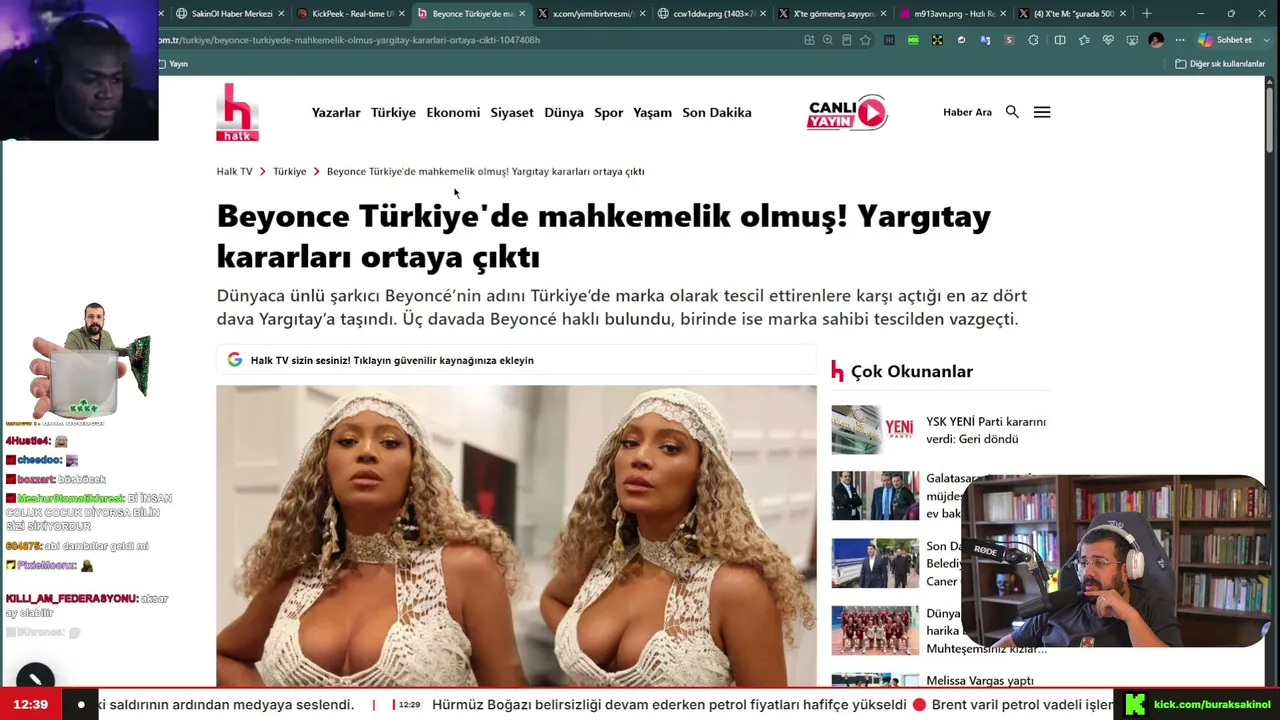Open the Halk TV logo homepage
Screen dimensions: 1280x720
(237, 112)
